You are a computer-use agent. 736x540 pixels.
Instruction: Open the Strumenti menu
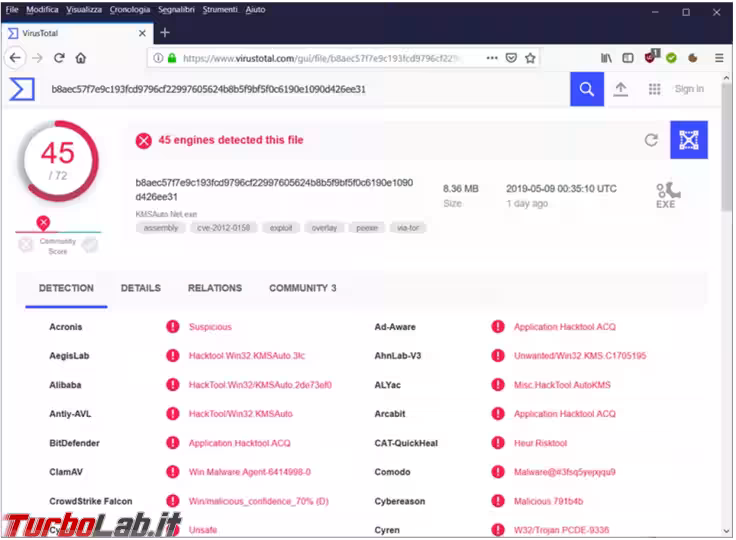click(220, 9)
